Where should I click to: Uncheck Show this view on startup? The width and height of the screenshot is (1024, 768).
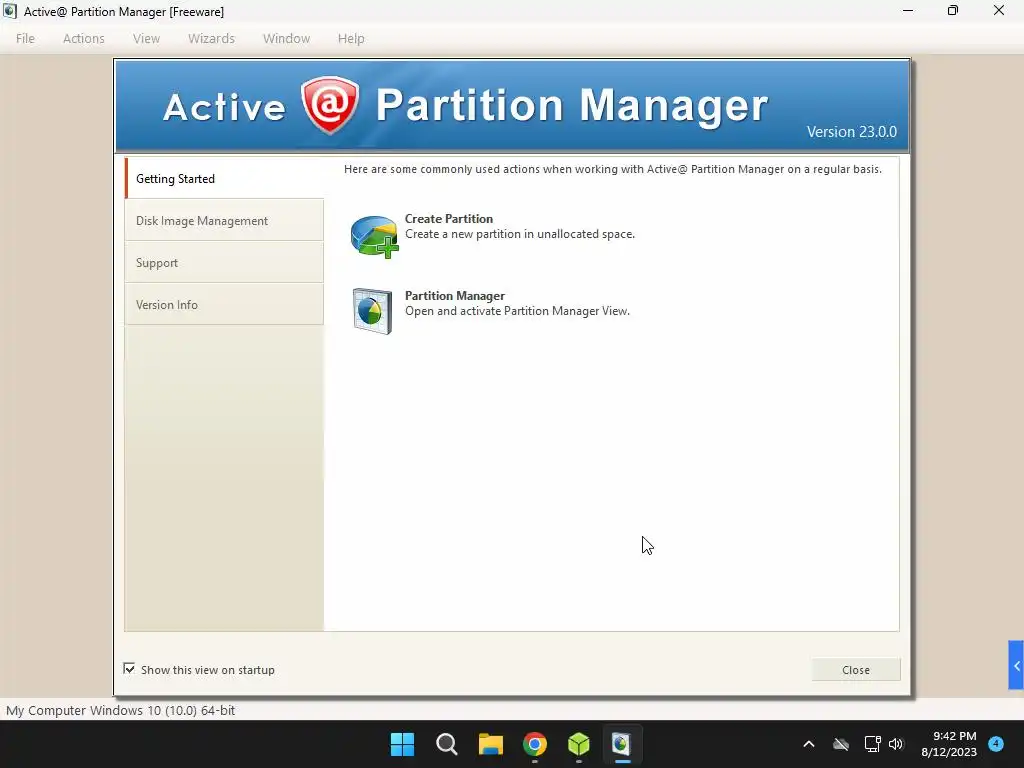pyautogui.click(x=129, y=669)
